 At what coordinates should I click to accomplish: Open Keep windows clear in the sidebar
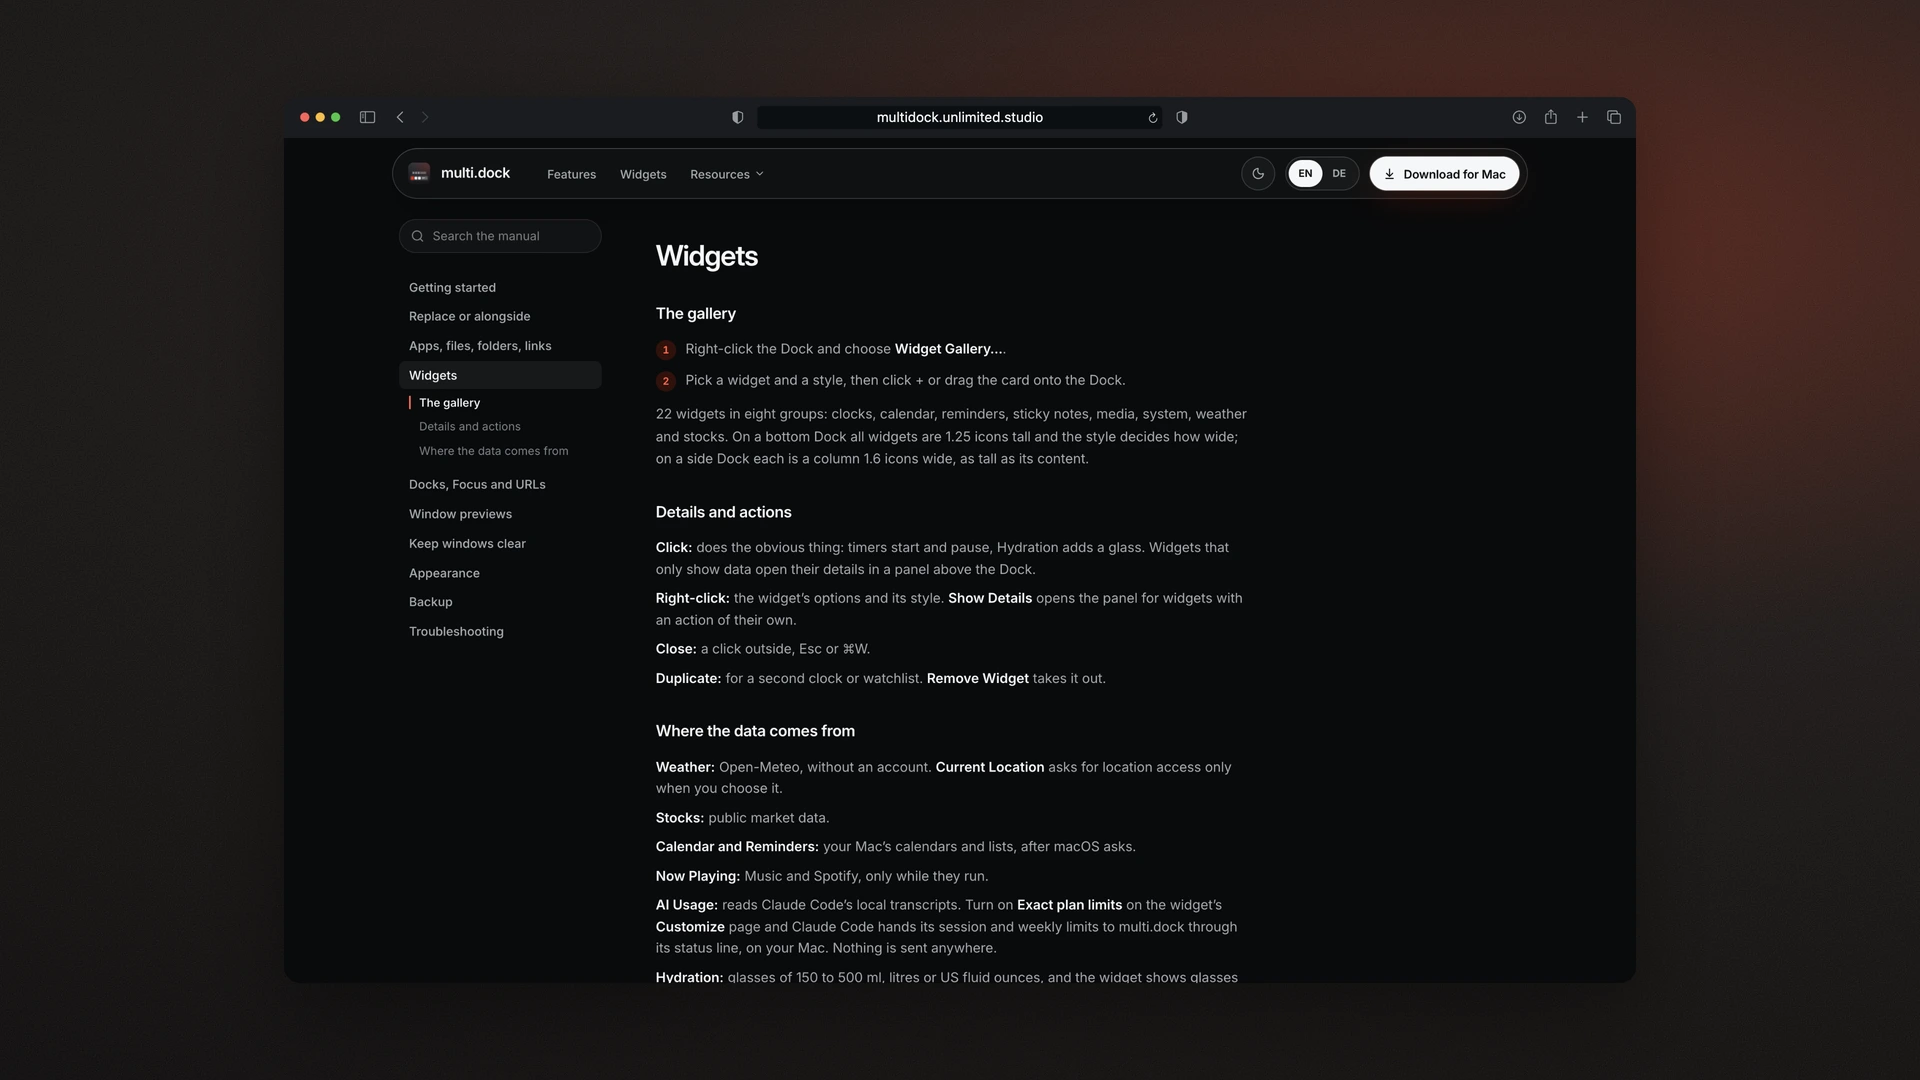pos(467,543)
